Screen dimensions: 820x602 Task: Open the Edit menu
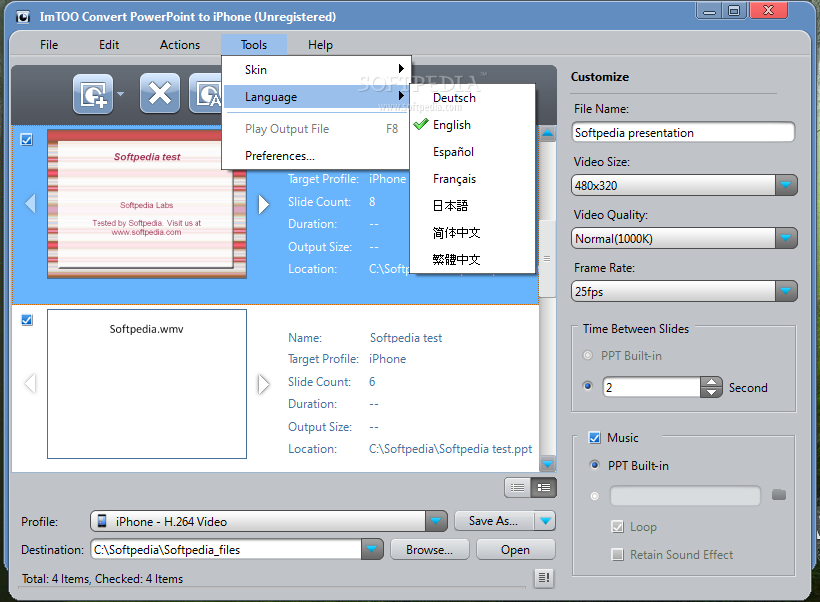pyautogui.click(x=109, y=45)
